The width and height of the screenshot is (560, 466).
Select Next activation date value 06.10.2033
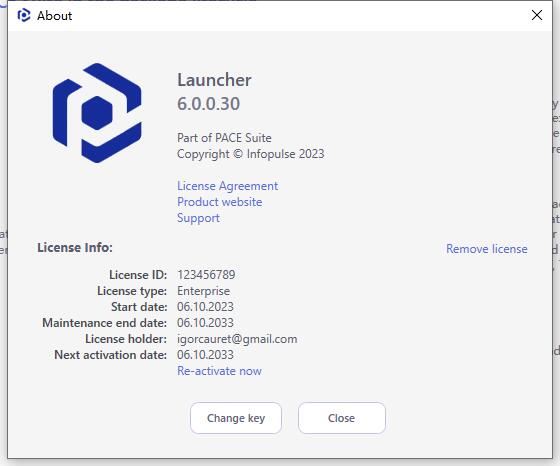205,355
